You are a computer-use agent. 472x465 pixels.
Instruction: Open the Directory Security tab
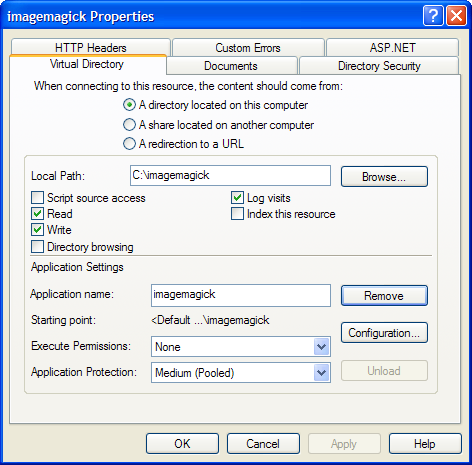[x=379, y=66]
